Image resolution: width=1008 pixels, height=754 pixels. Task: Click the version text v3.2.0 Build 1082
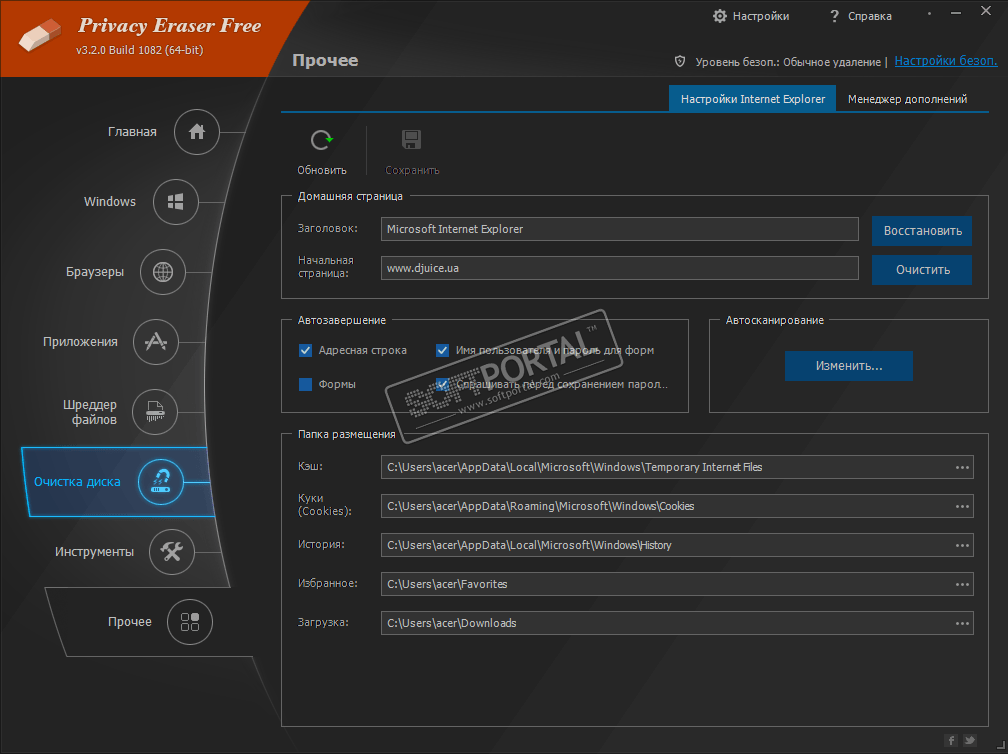click(140, 50)
